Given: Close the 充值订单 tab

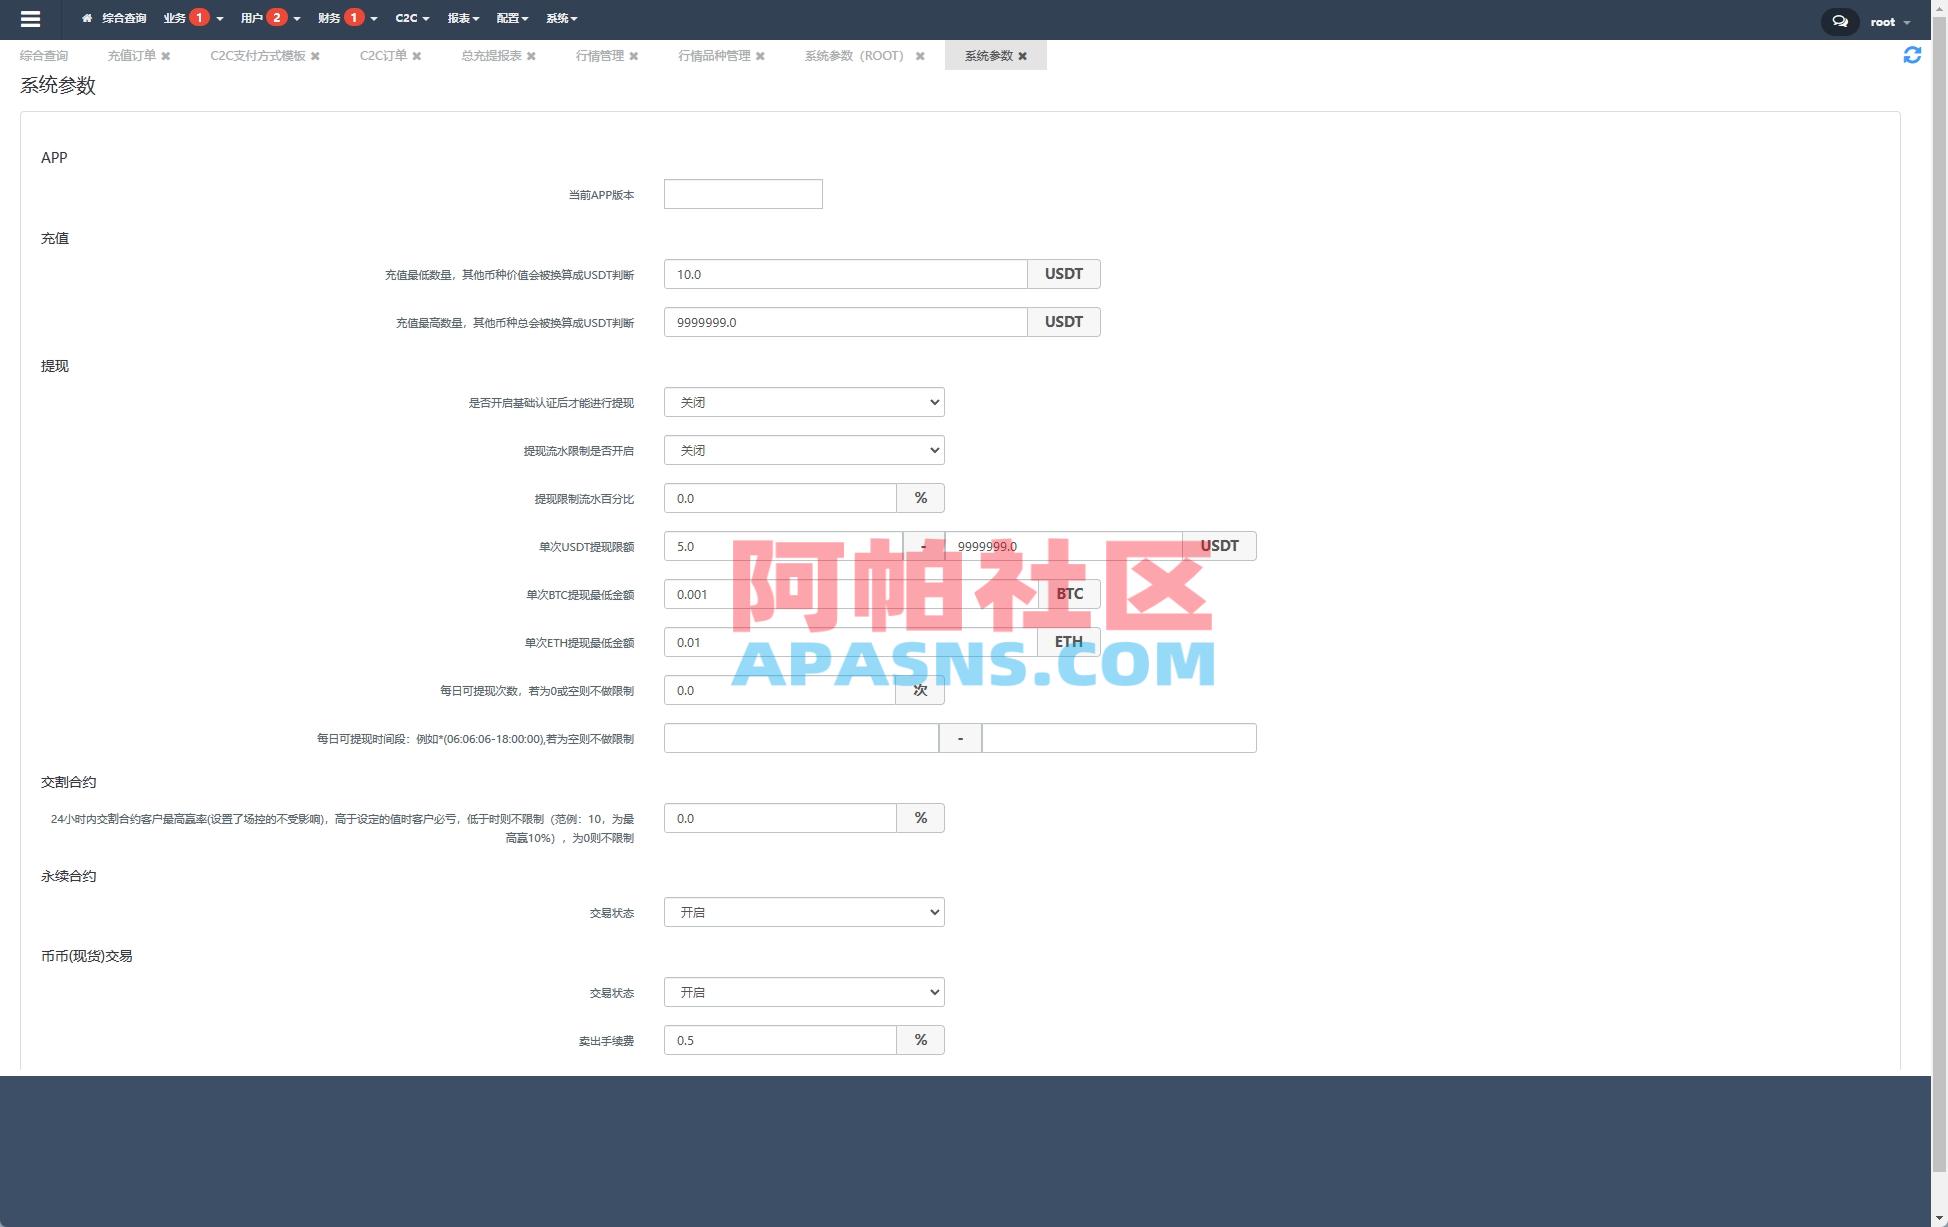Looking at the screenshot, I should coord(166,56).
